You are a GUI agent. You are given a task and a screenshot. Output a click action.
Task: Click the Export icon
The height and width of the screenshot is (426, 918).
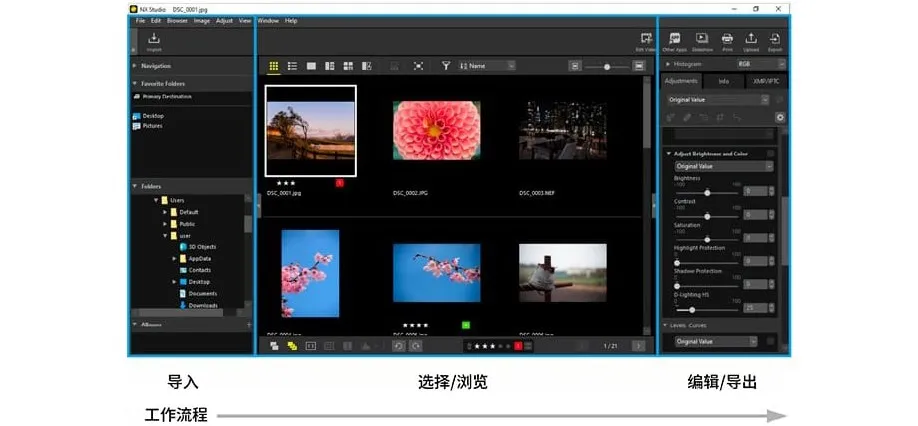point(775,39)
